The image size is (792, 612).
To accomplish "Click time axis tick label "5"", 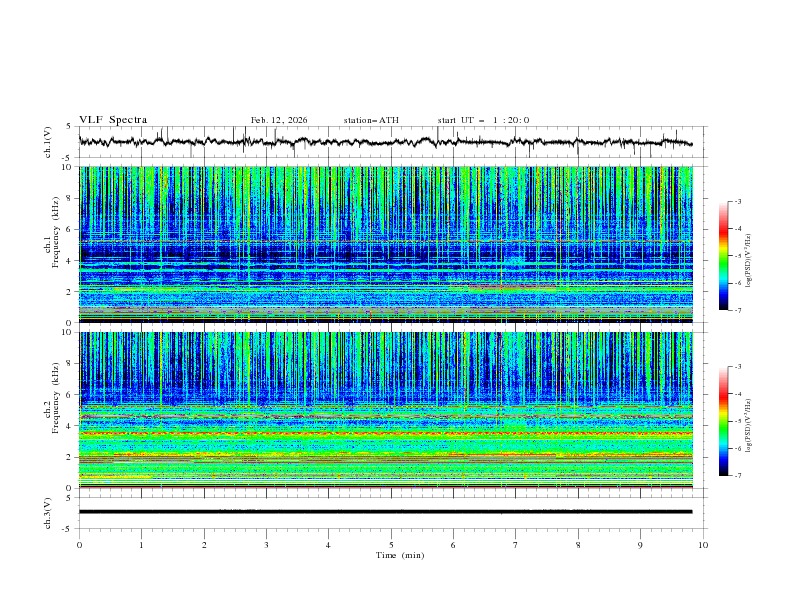I will point(391,545).
